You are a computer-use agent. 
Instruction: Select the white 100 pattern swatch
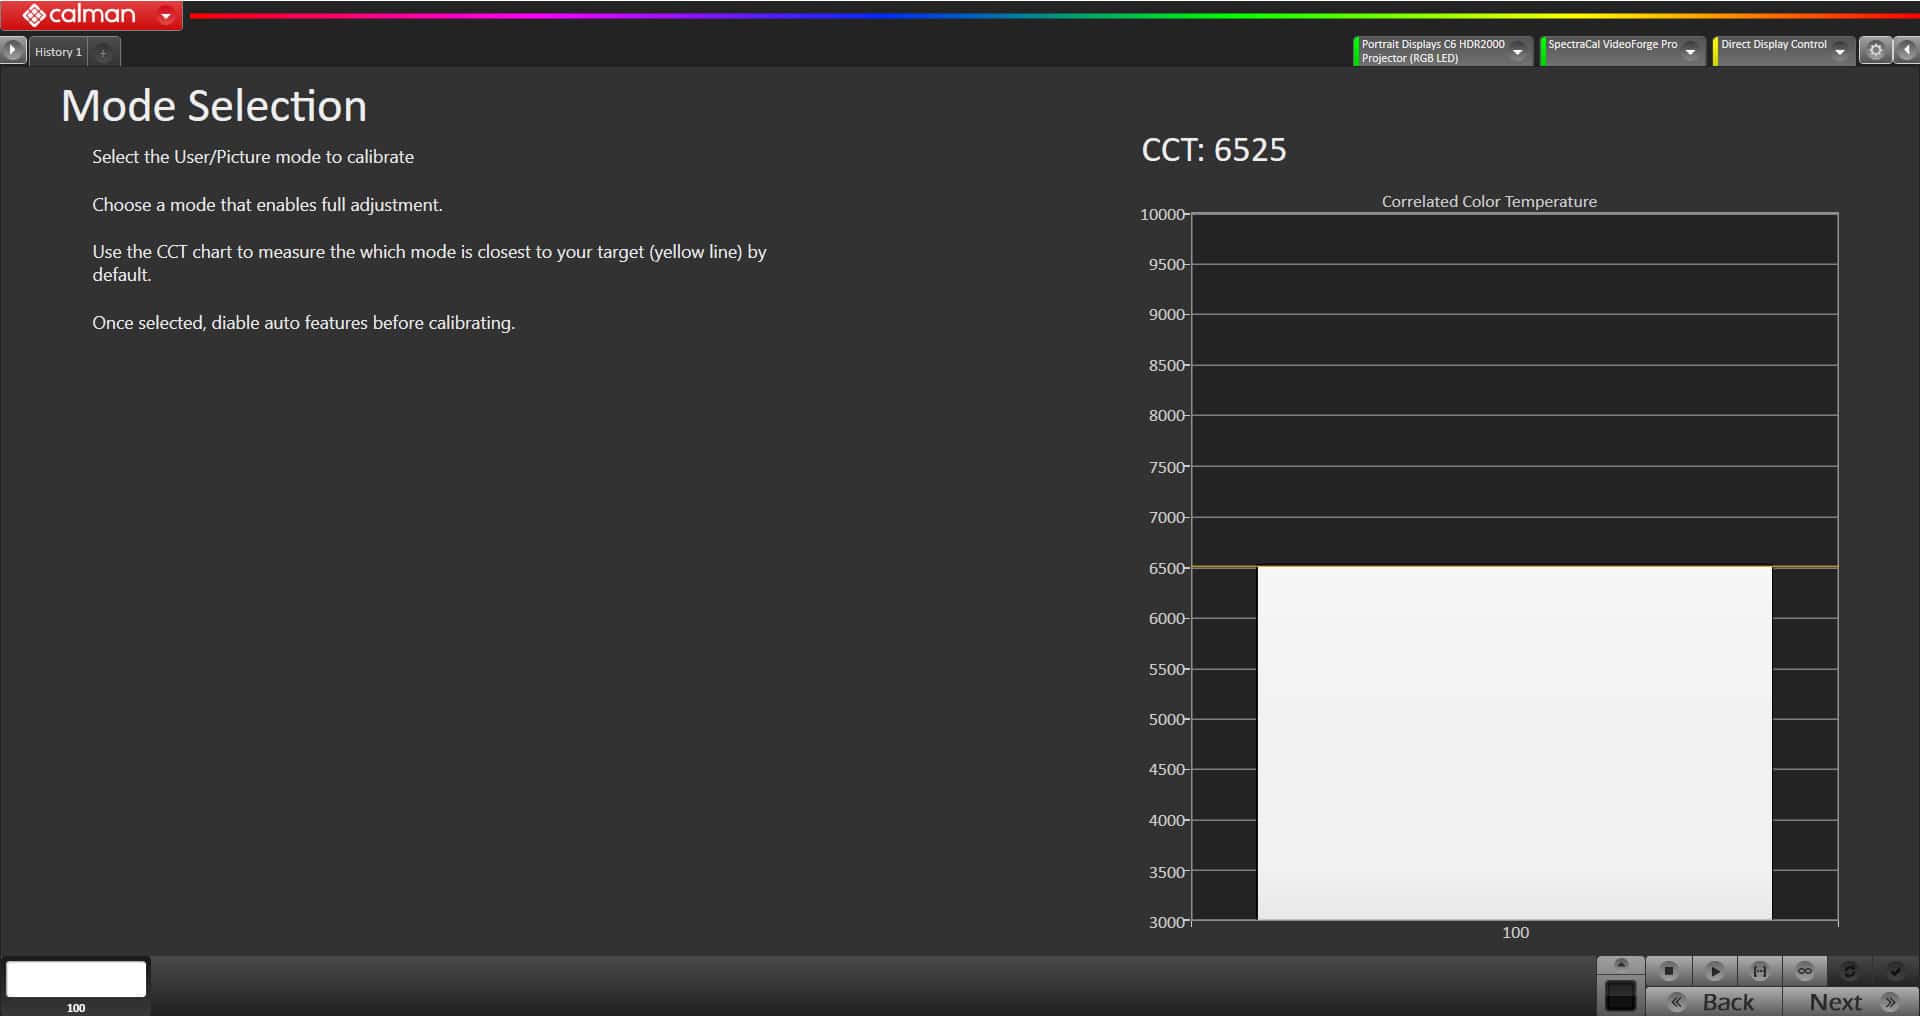[x=76, y=979]
